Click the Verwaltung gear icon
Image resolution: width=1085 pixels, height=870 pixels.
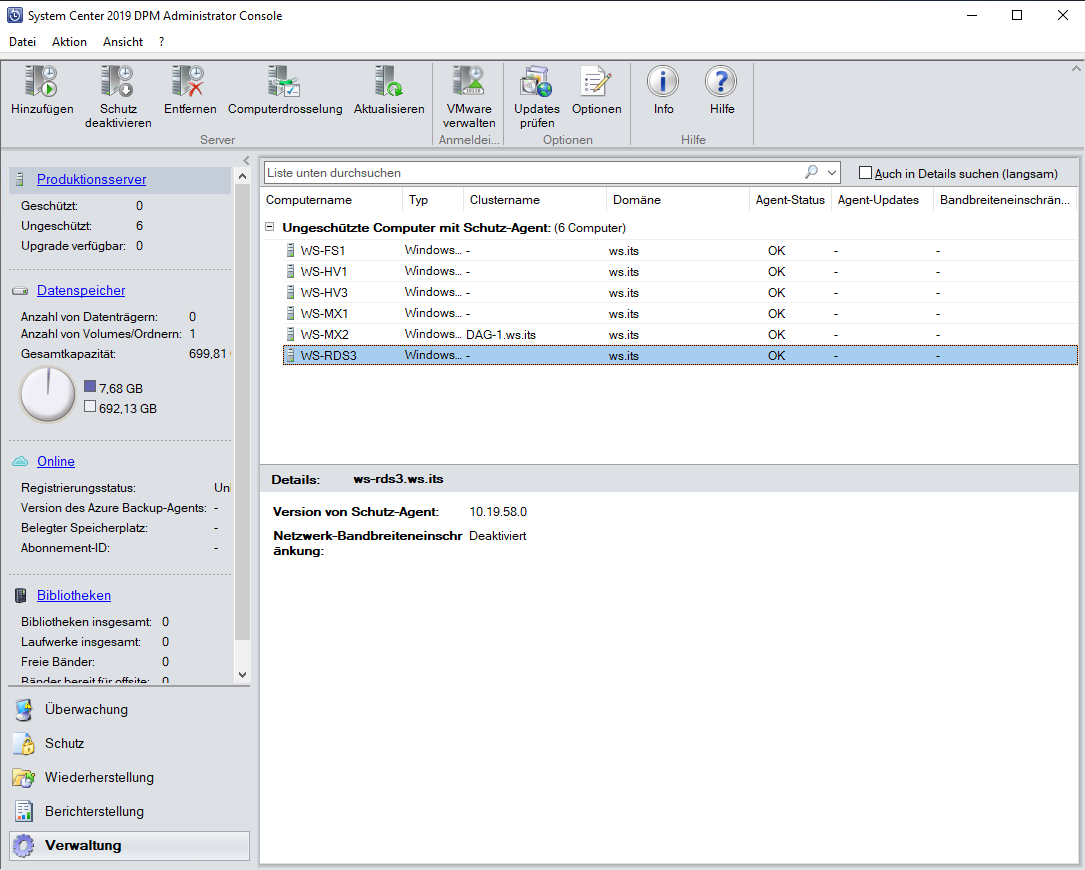(24, 845)
